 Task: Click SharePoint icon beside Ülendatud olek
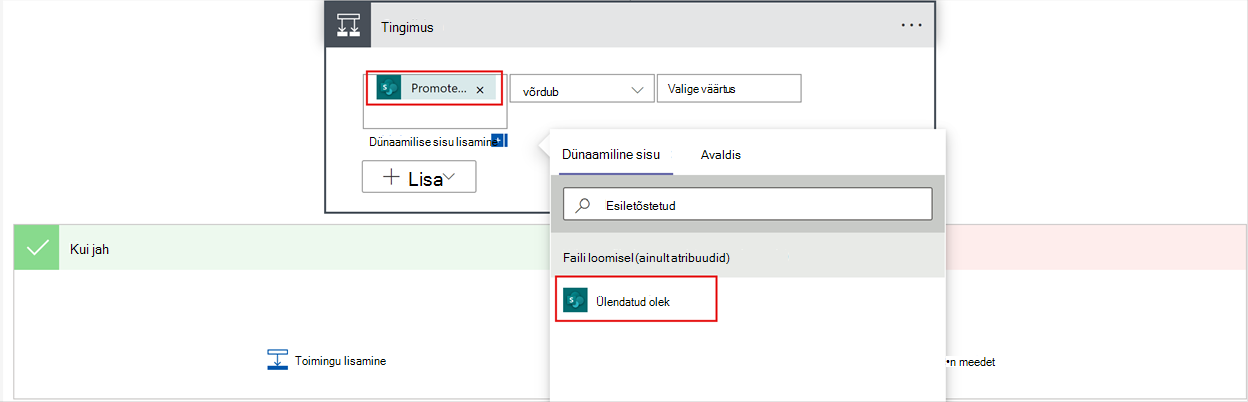(x=575, y=300)
